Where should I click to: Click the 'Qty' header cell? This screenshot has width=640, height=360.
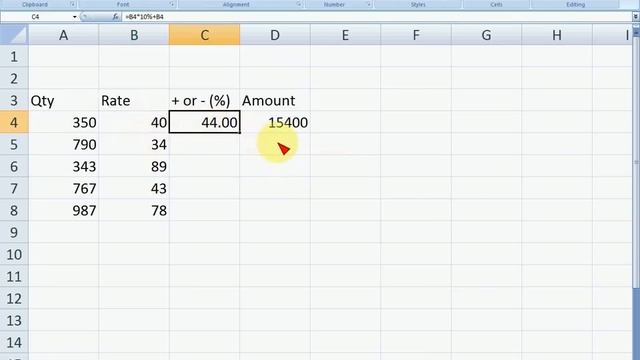pyautogui.click(x=63, y=100)
